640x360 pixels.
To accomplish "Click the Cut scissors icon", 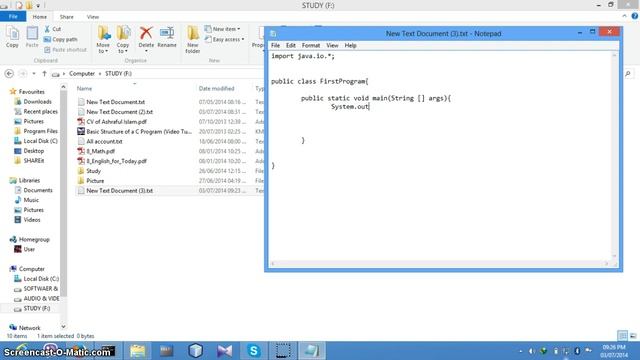I will click(47, 29).
